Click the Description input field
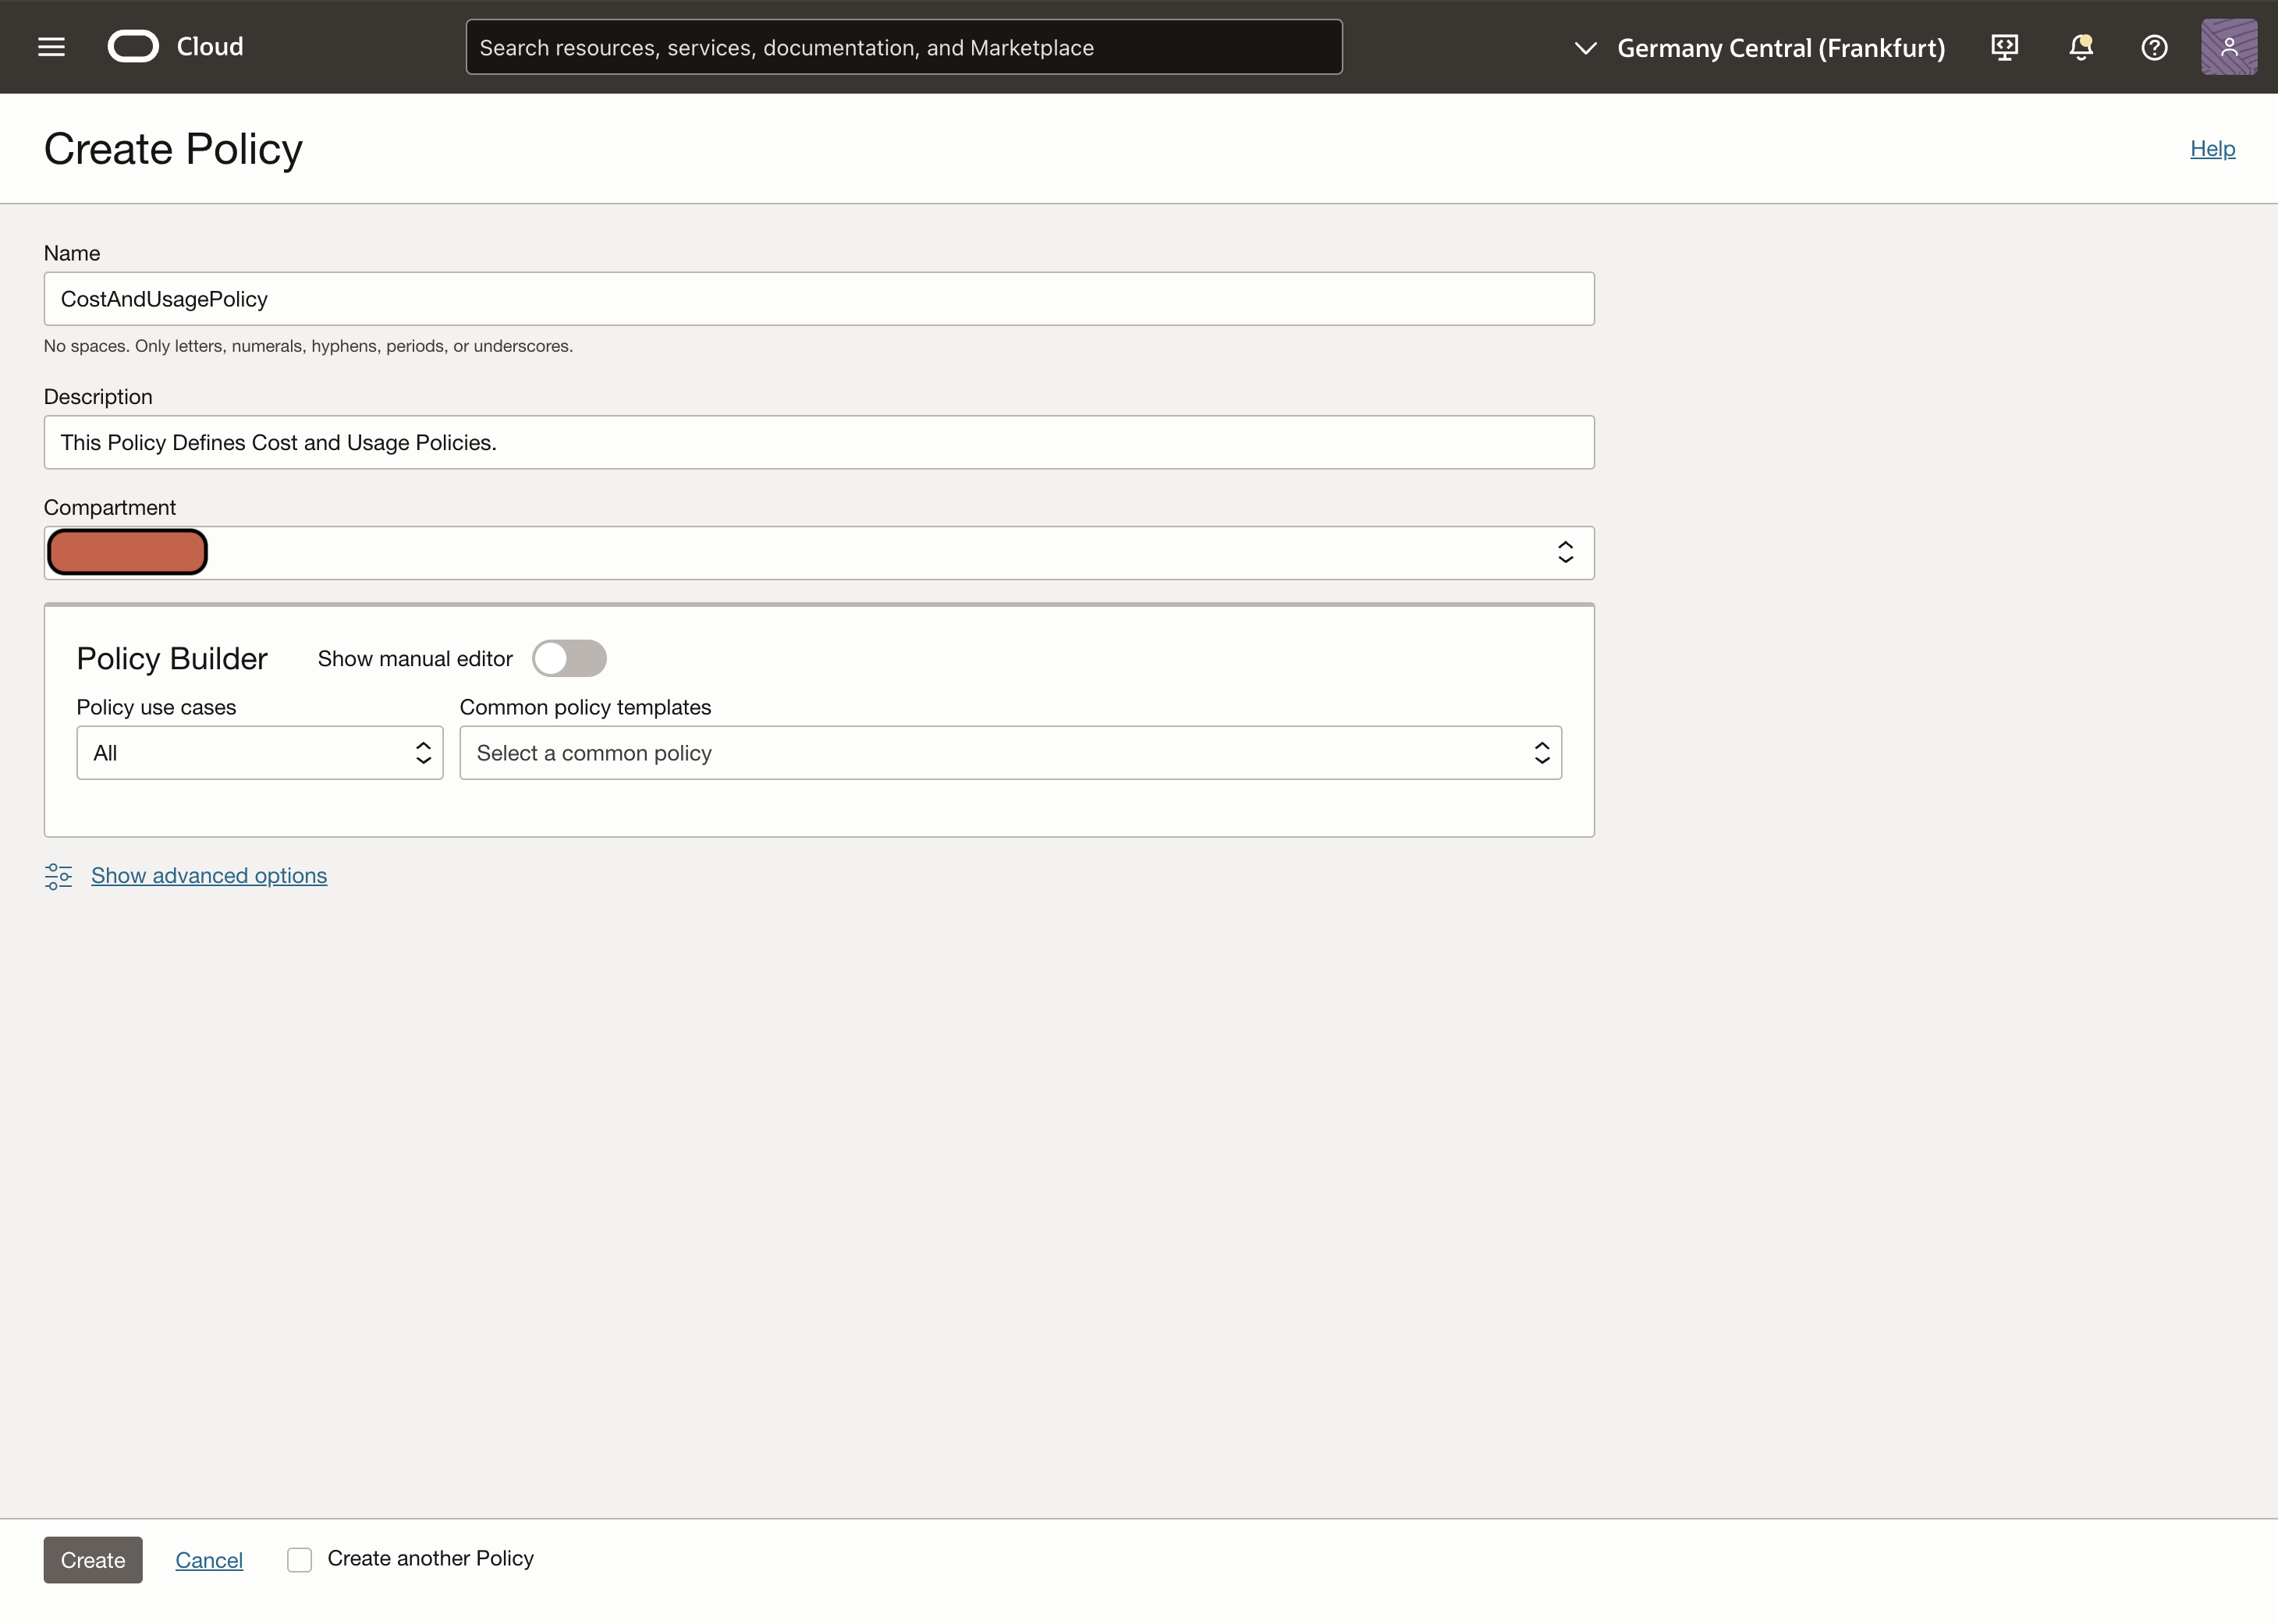This screenshot has height=1624, width=2278. (x=819, y=442)
